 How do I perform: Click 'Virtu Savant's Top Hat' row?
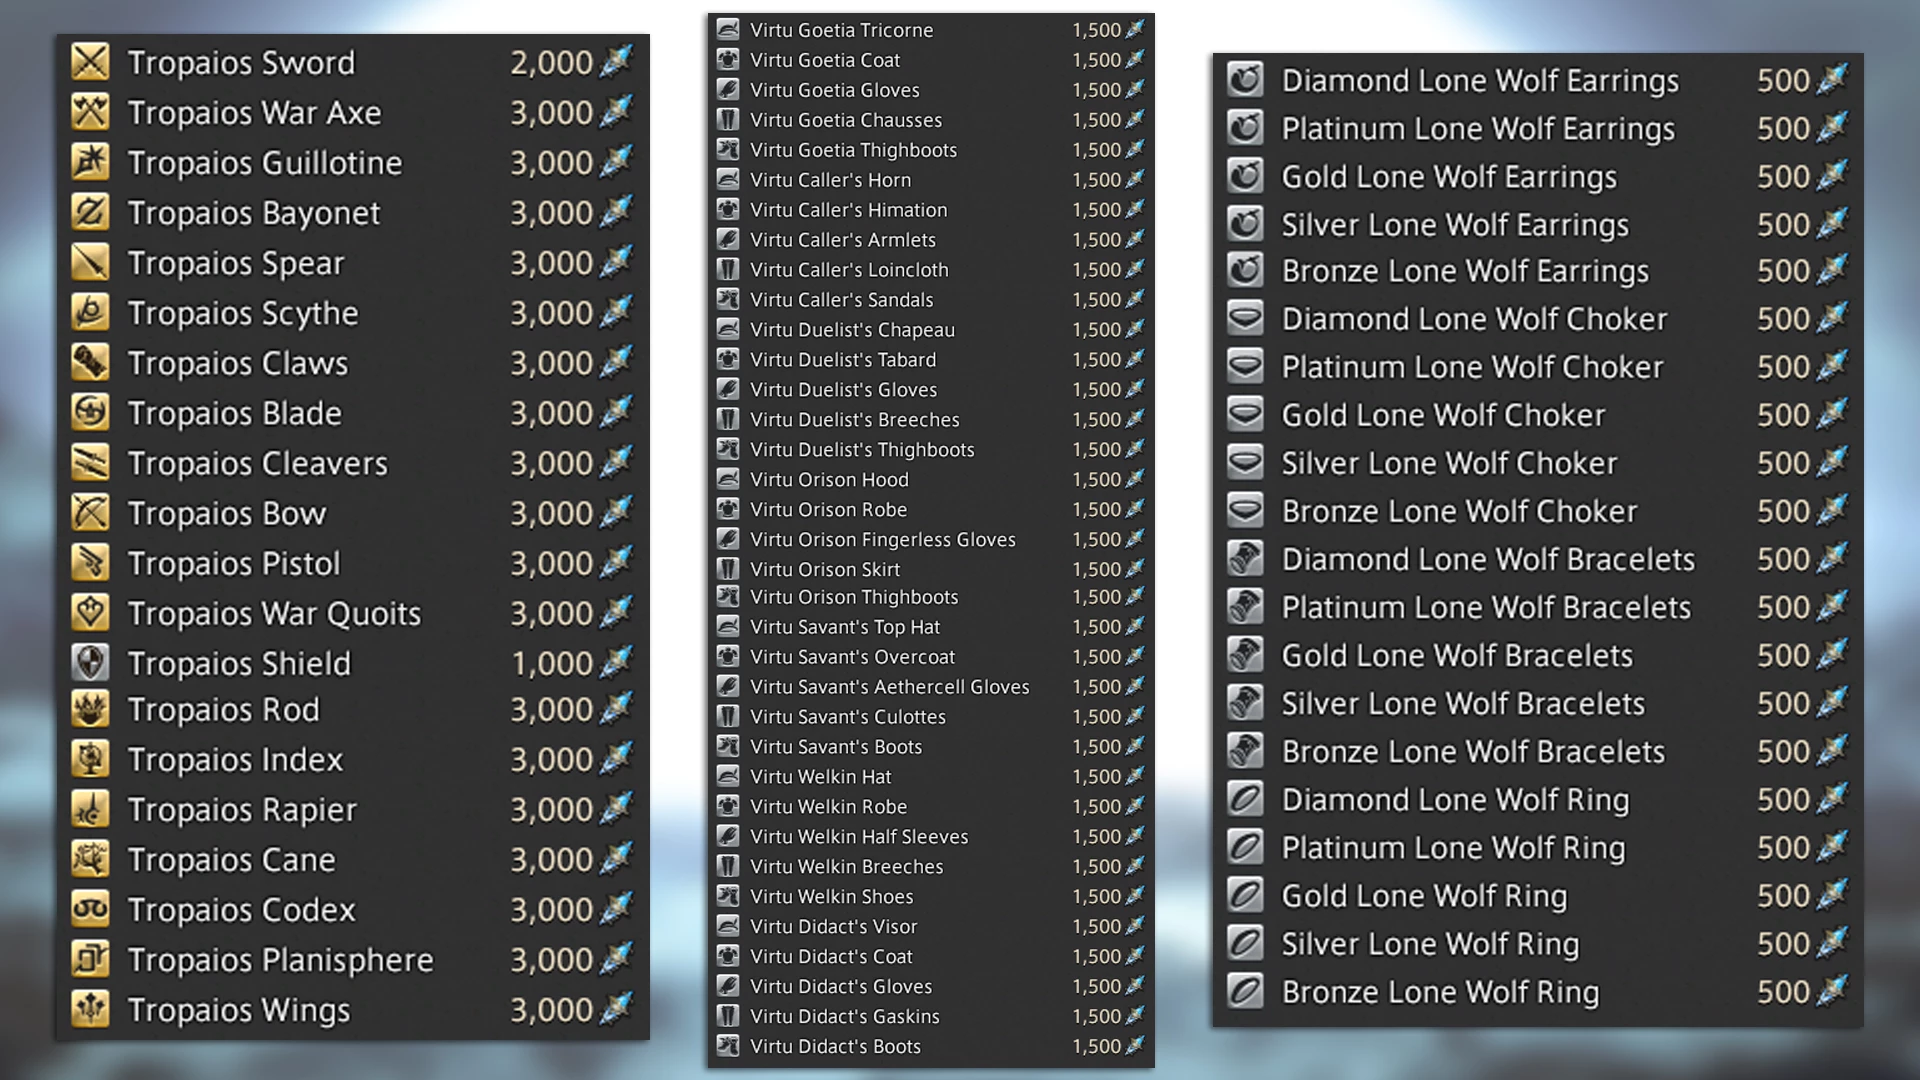point(845,627)
